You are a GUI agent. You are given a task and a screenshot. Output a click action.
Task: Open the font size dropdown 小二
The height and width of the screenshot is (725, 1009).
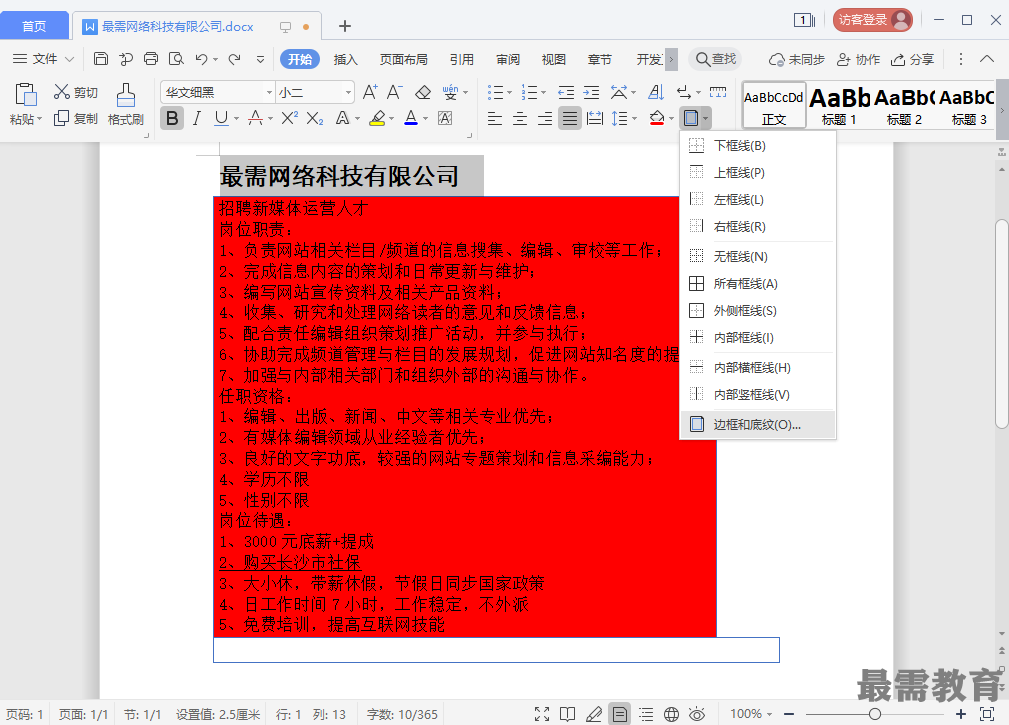click(348, 93)
